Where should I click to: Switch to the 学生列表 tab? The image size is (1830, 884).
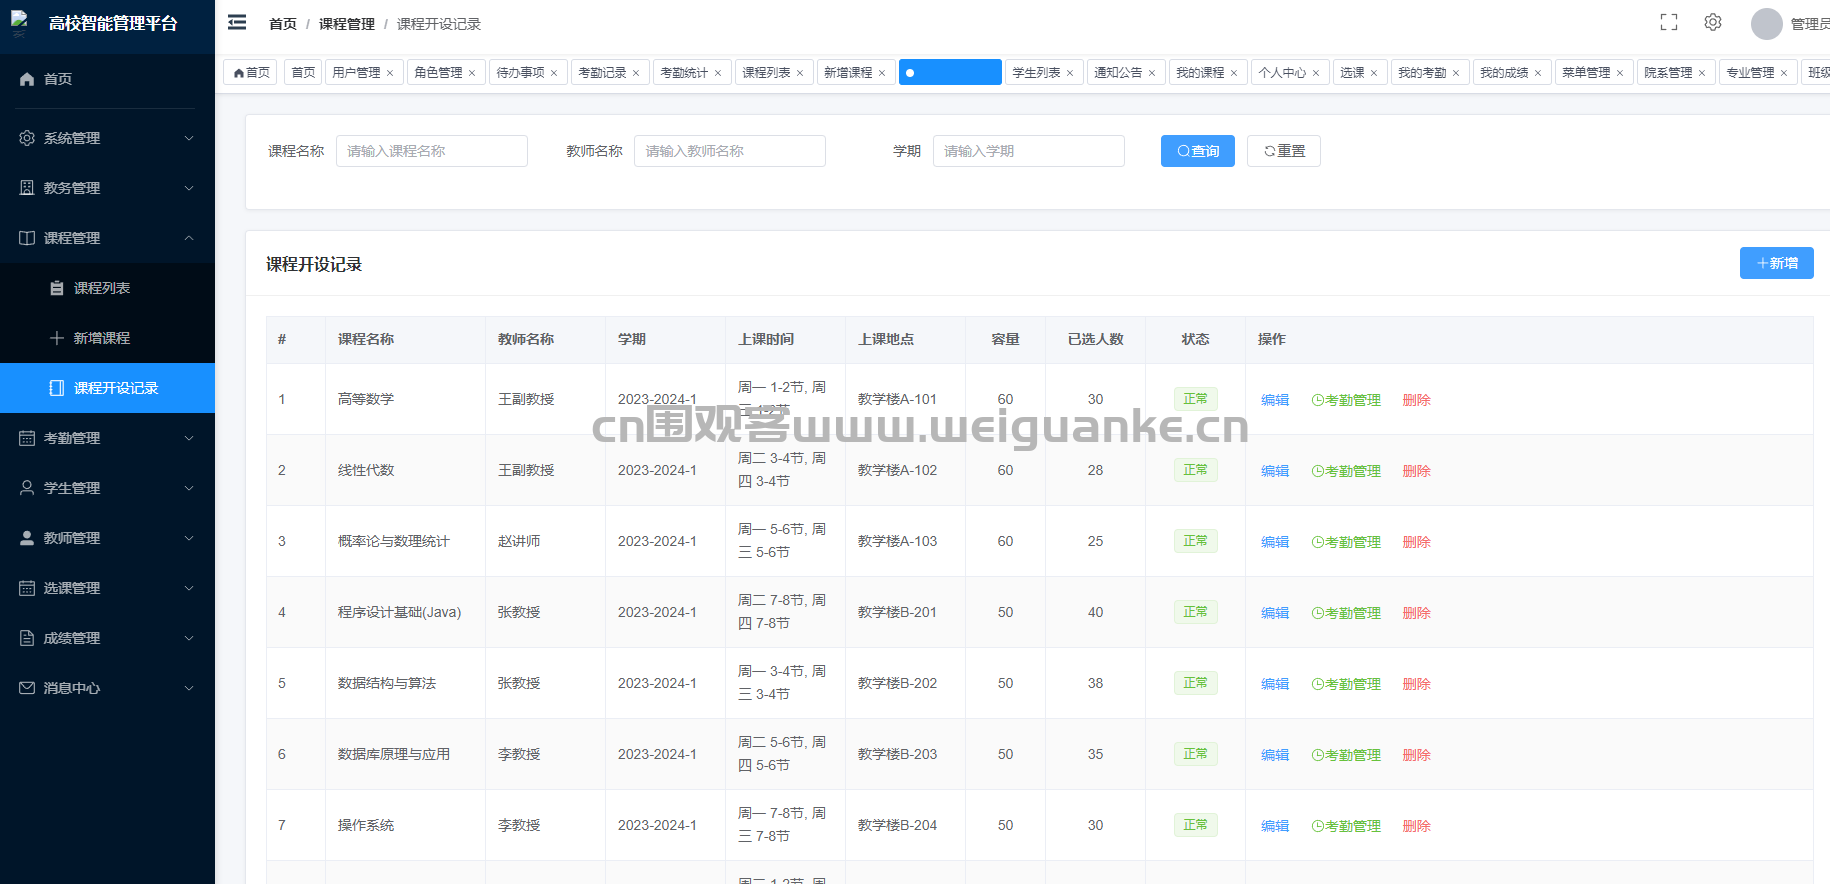(x=1036, y=73)
